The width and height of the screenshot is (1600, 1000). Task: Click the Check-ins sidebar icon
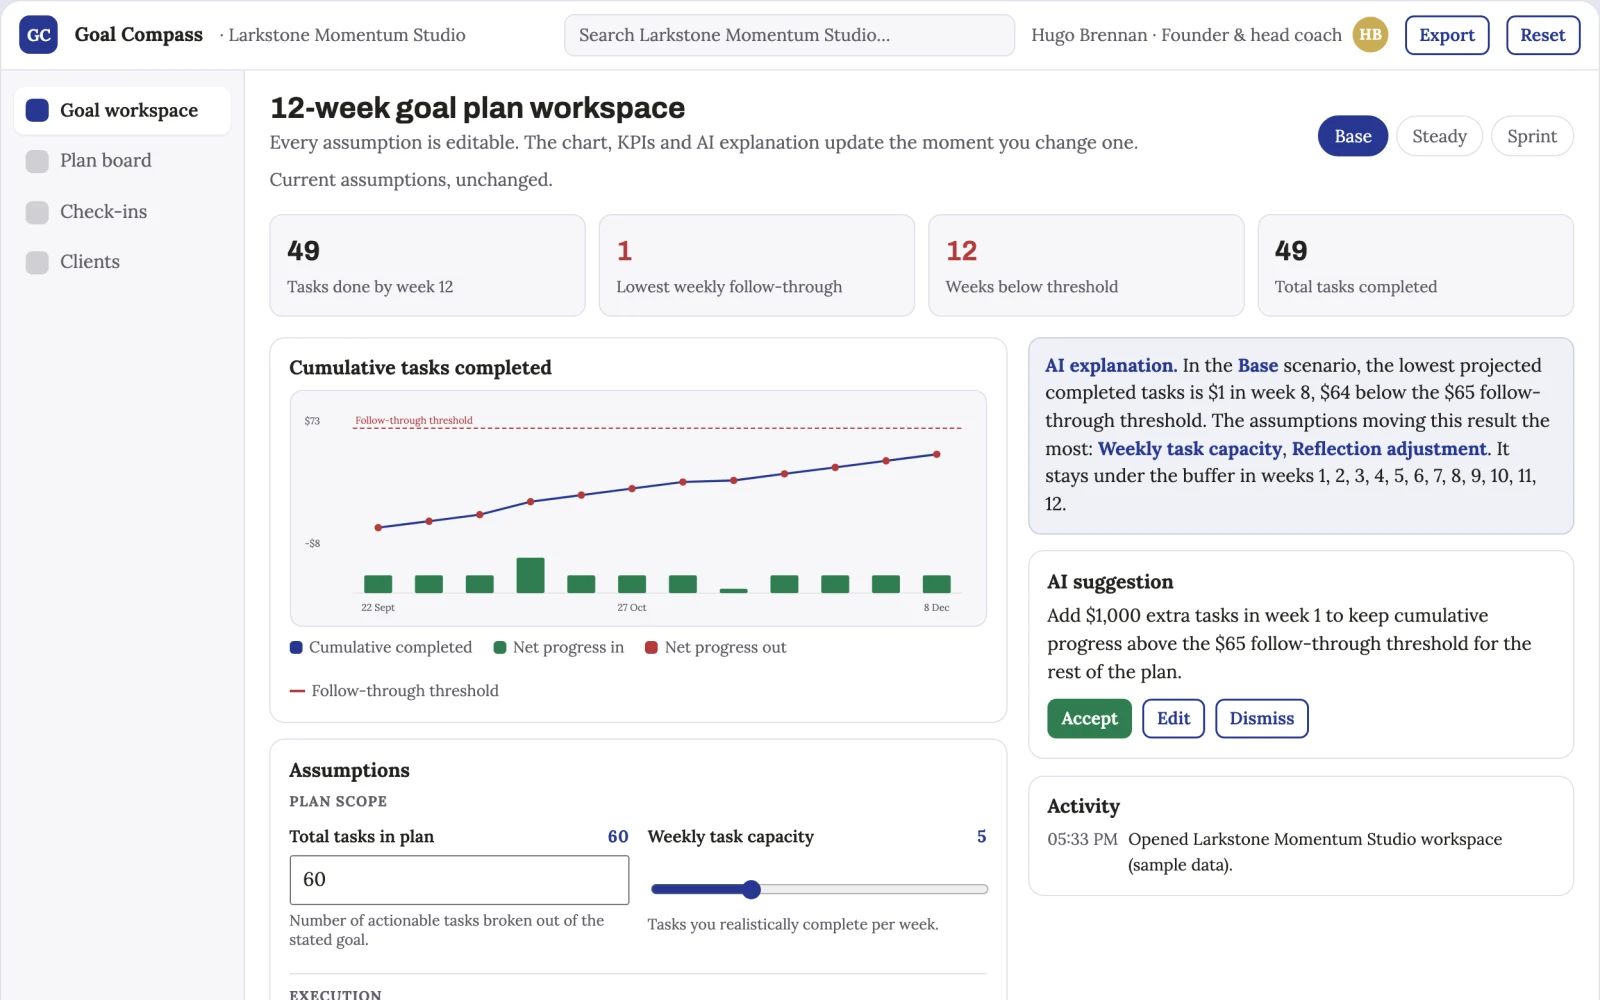[x=37, y=212]
